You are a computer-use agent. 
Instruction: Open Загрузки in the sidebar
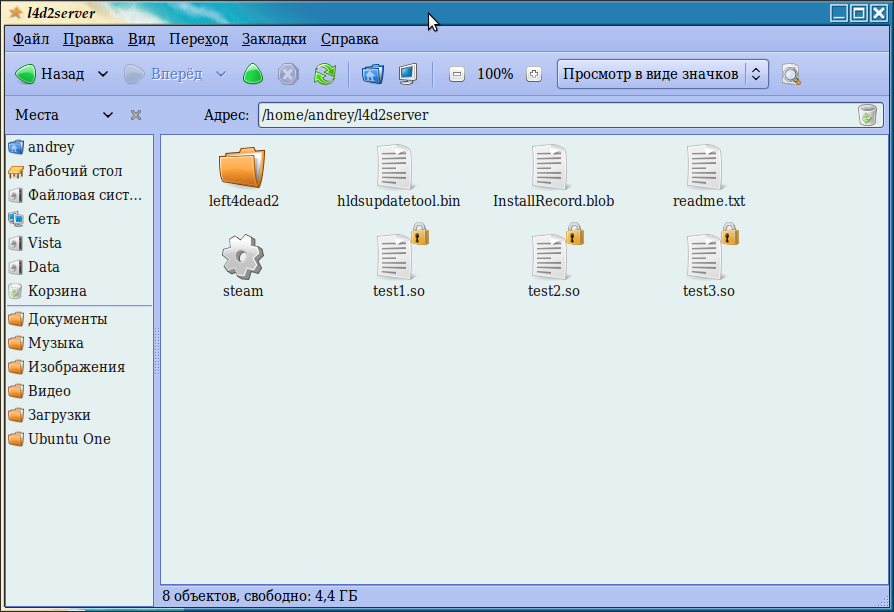[59, 415]
